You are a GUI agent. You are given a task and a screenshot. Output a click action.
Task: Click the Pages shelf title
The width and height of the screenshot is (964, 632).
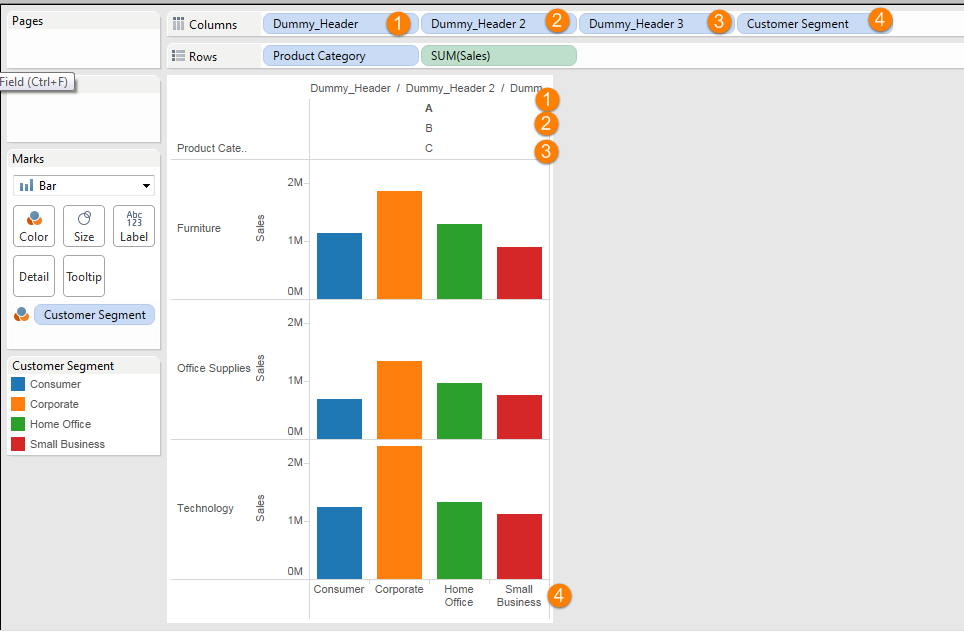[28, 21]
